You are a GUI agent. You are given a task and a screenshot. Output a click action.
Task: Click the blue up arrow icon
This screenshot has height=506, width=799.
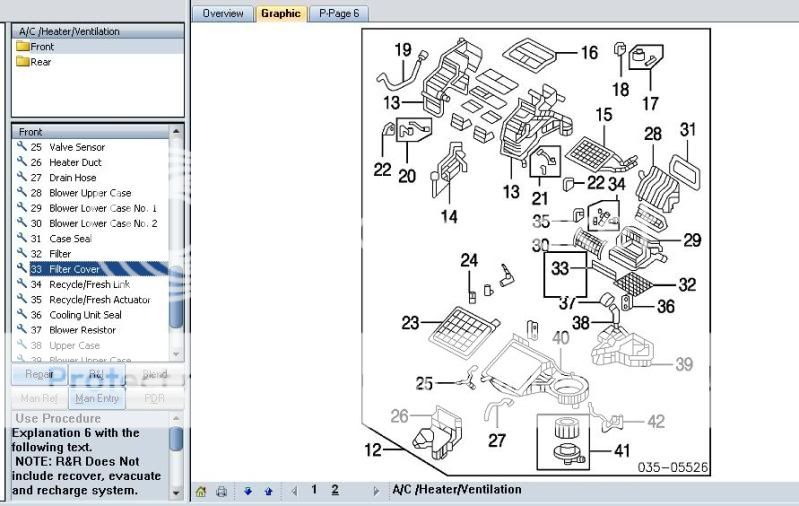268,491
